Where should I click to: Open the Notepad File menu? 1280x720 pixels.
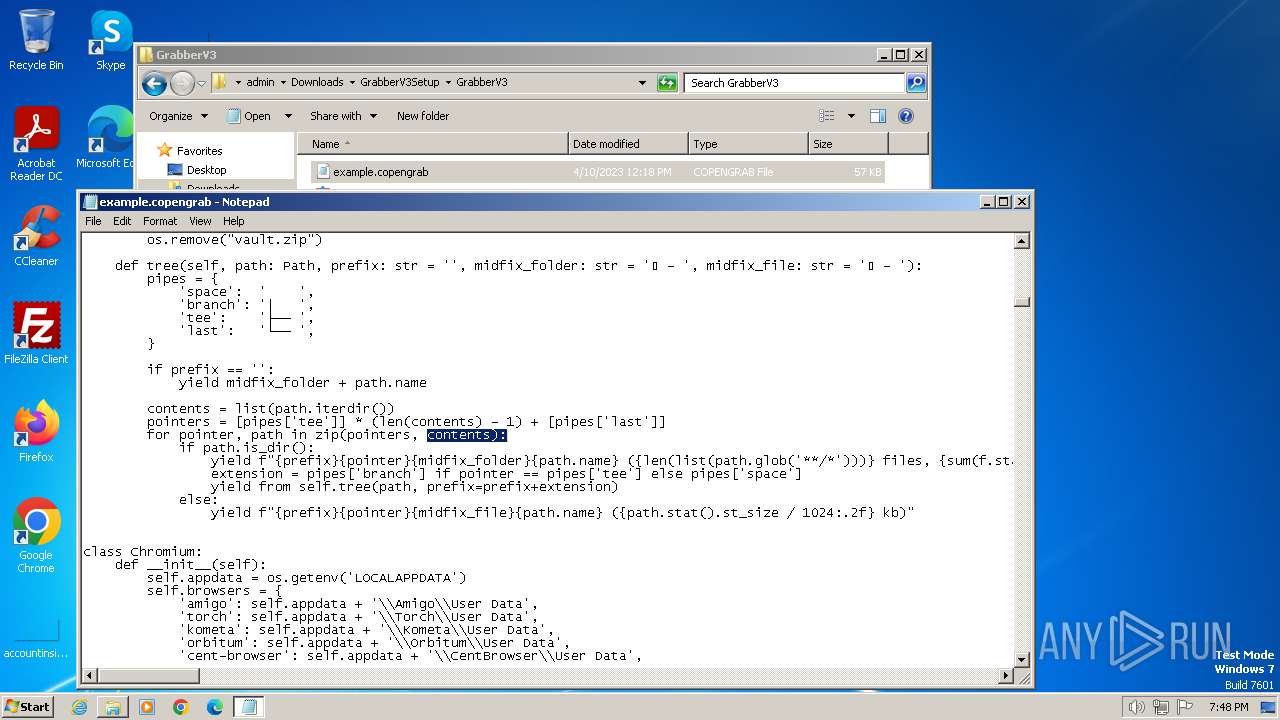93,221
